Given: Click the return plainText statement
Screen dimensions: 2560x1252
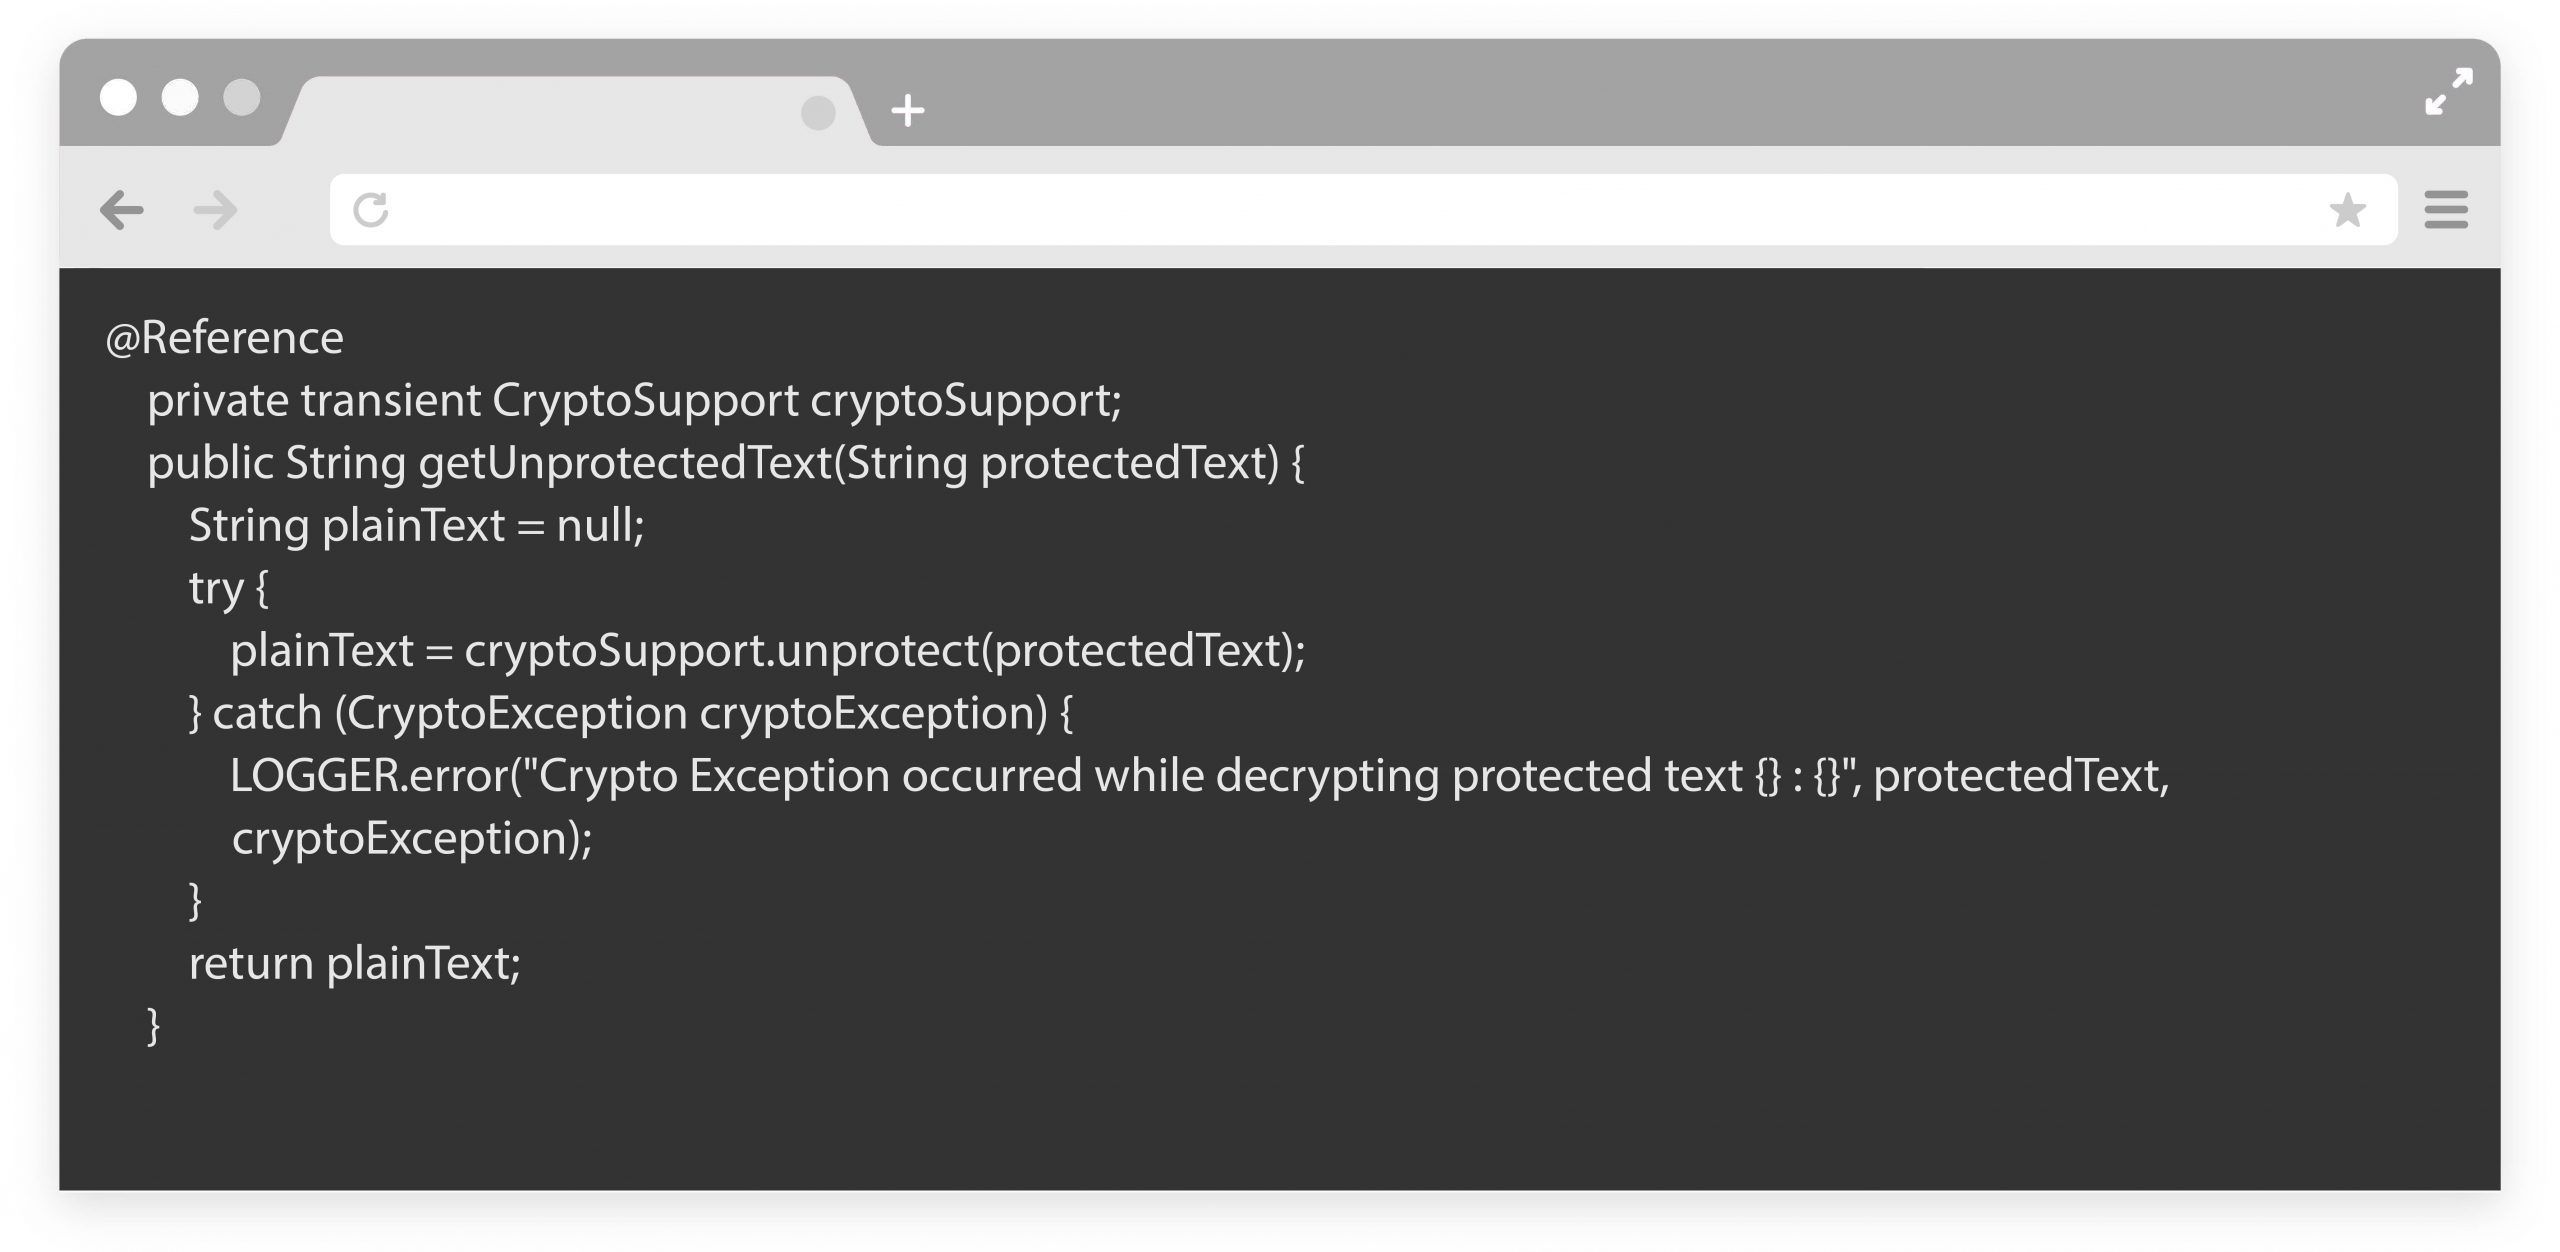Looking at the screenshot, I should [x=355, y=964].
